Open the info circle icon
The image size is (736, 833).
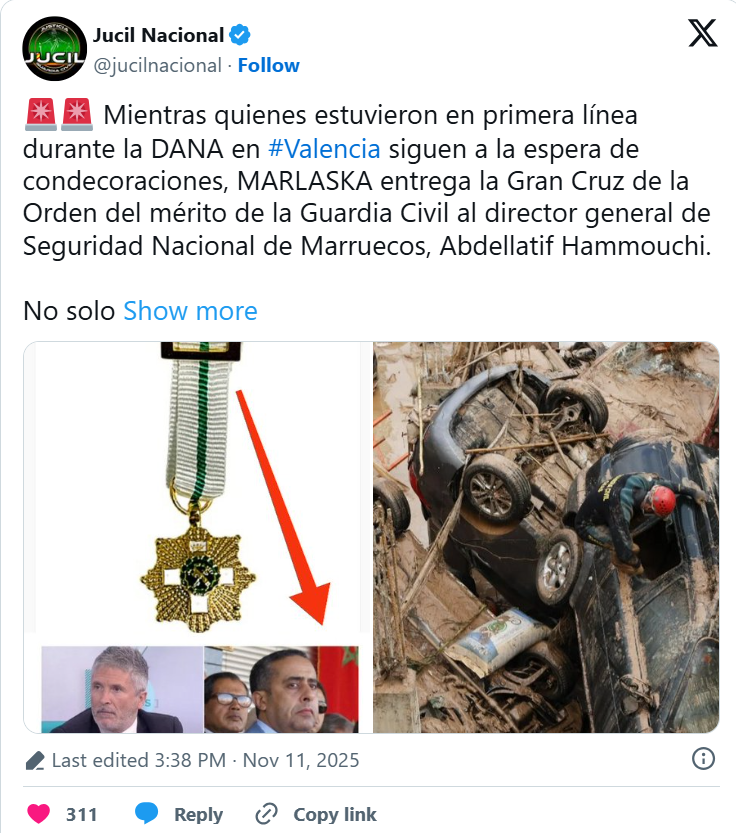click(703, 759)
